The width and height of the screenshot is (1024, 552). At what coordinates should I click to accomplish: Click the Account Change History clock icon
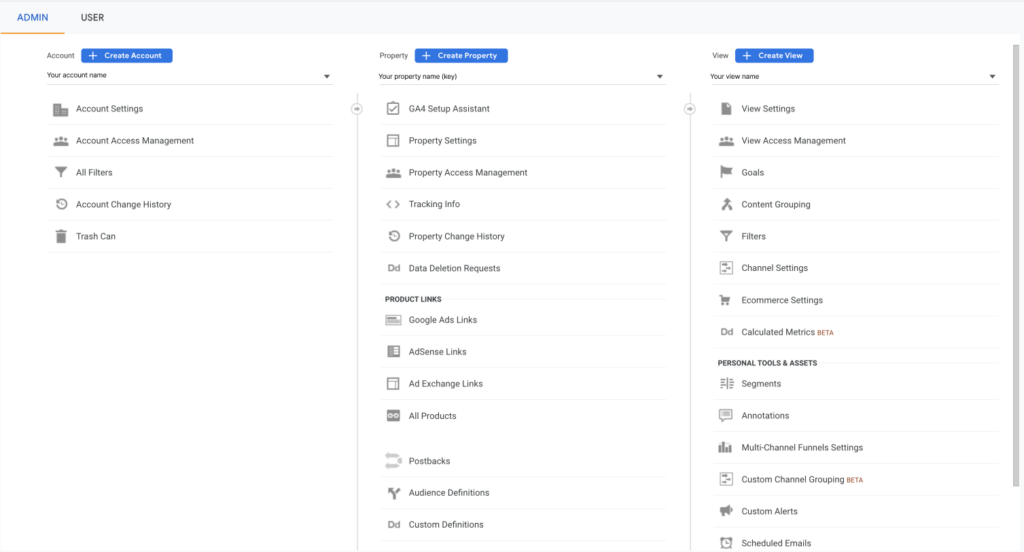tap(61, 205)
